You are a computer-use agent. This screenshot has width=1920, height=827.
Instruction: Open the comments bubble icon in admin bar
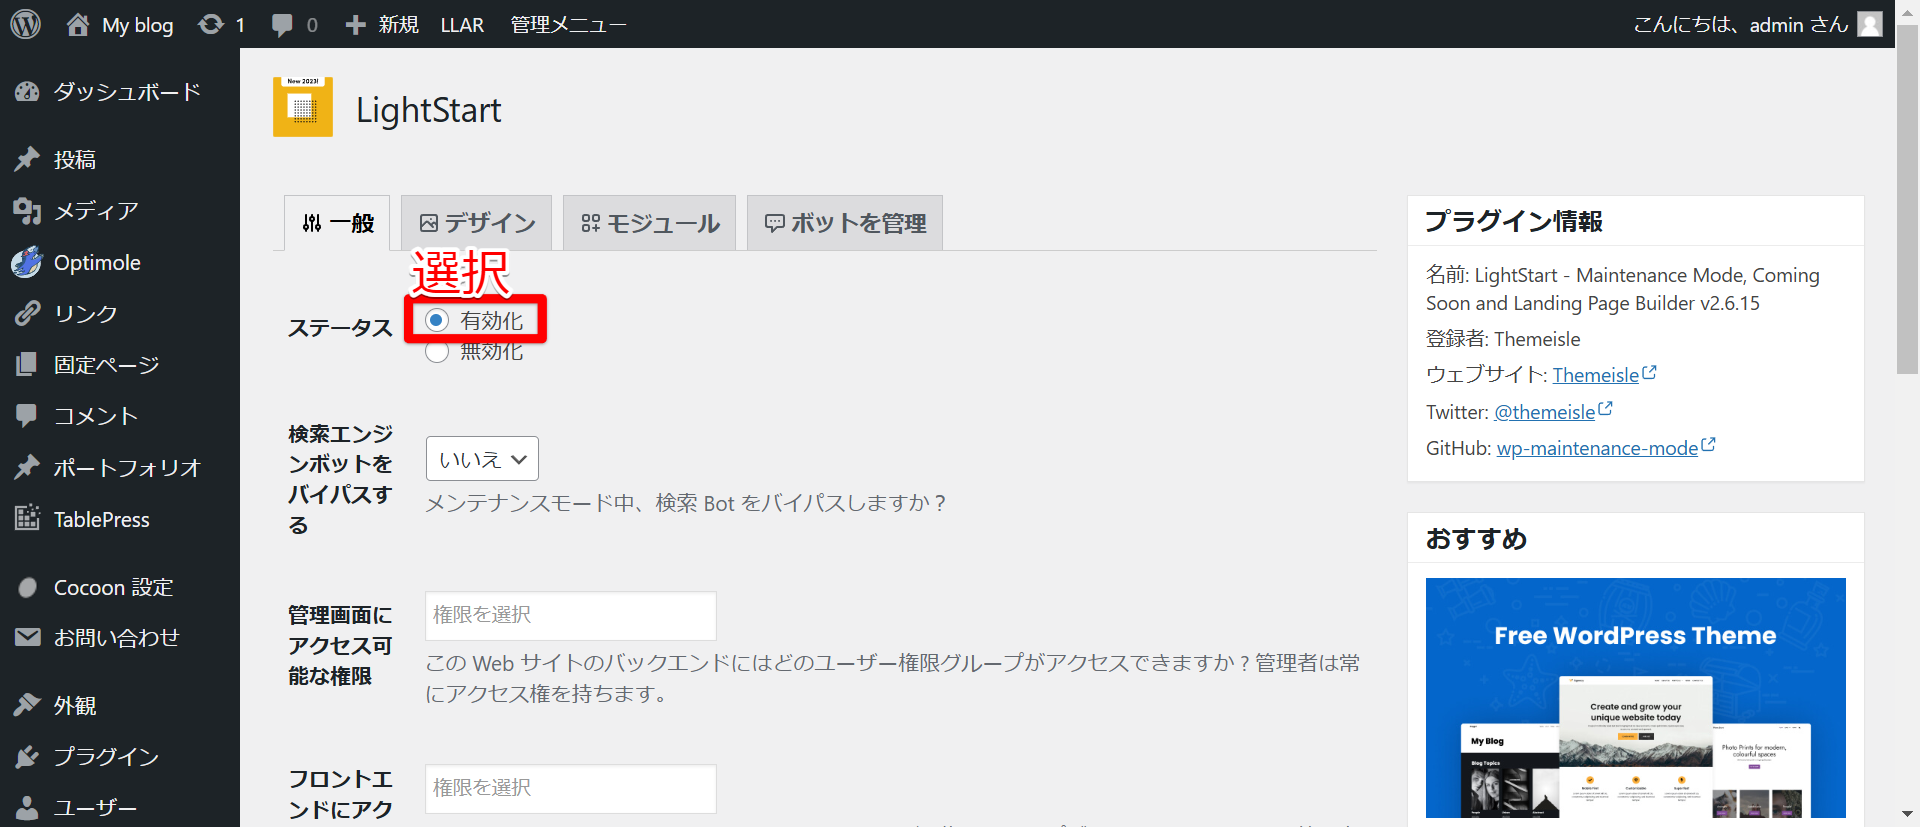coord(282,25)
